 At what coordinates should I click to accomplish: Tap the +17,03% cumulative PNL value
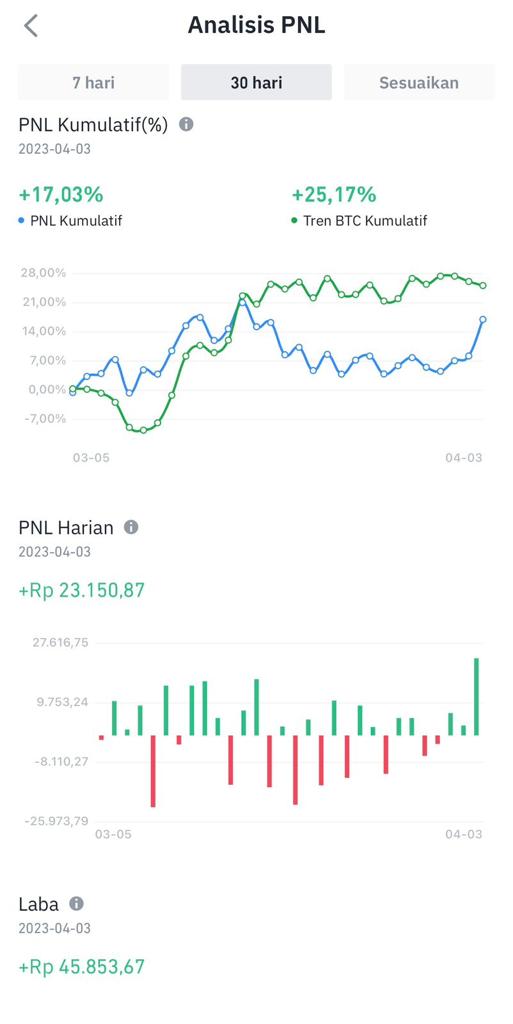(x=61, y=195)
